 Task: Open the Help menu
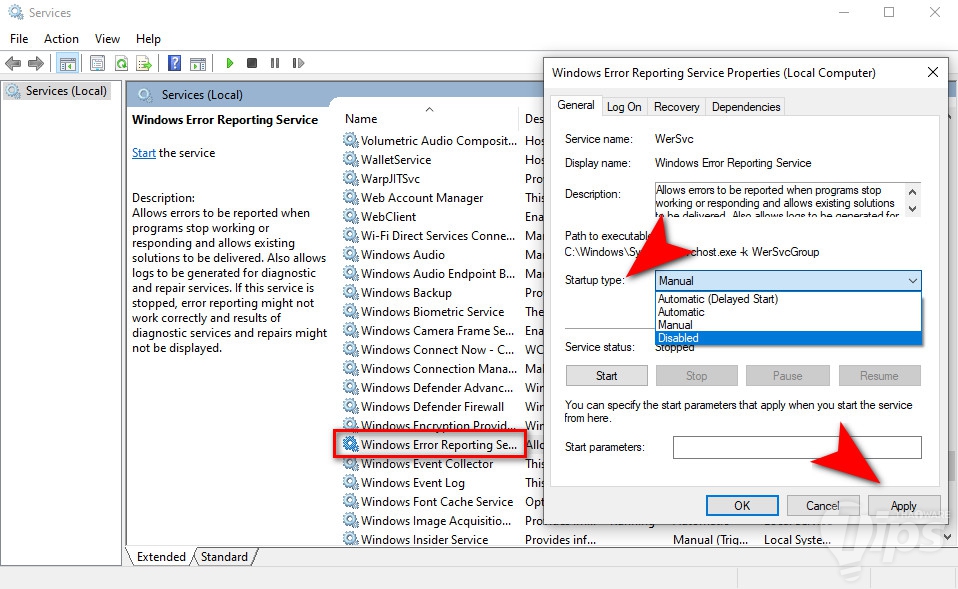click(x=148, y=38)
